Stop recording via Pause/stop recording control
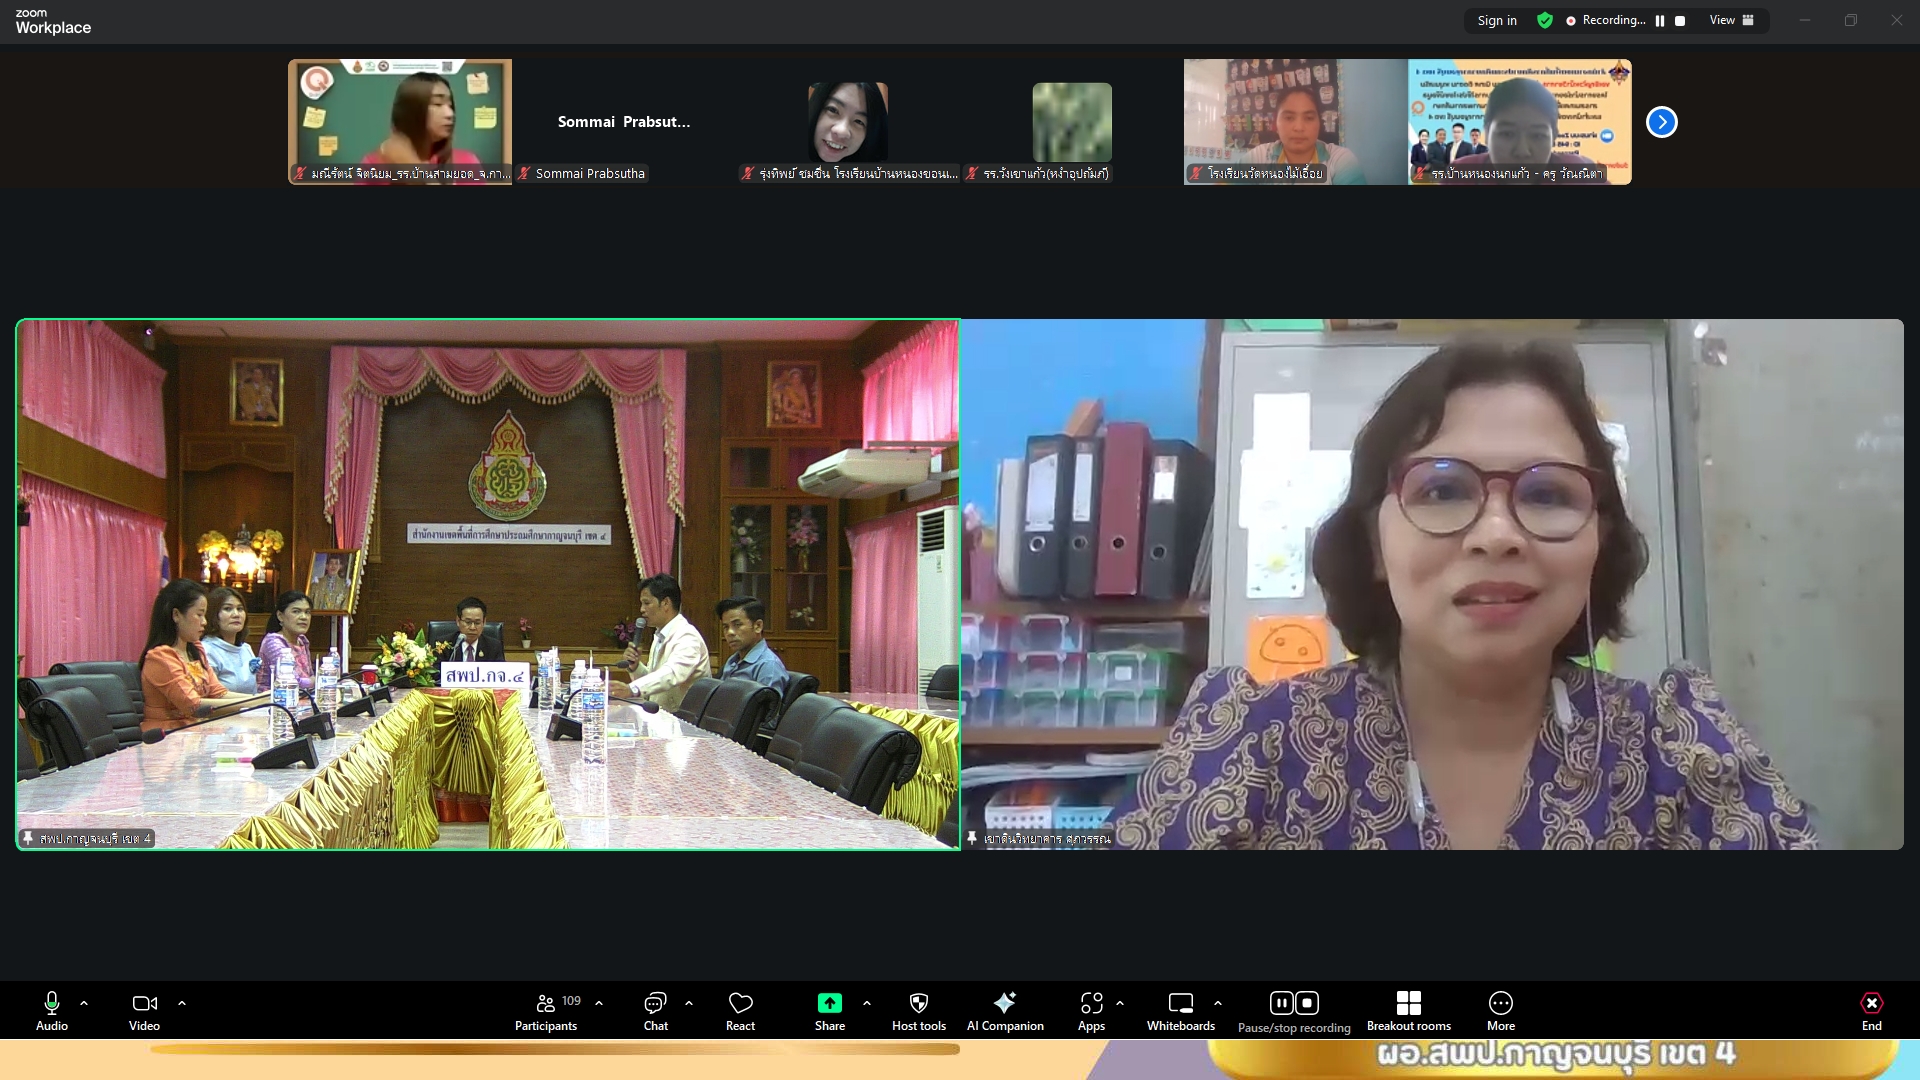This screenshot has width=1920, height=1080. [1307, 1003]
